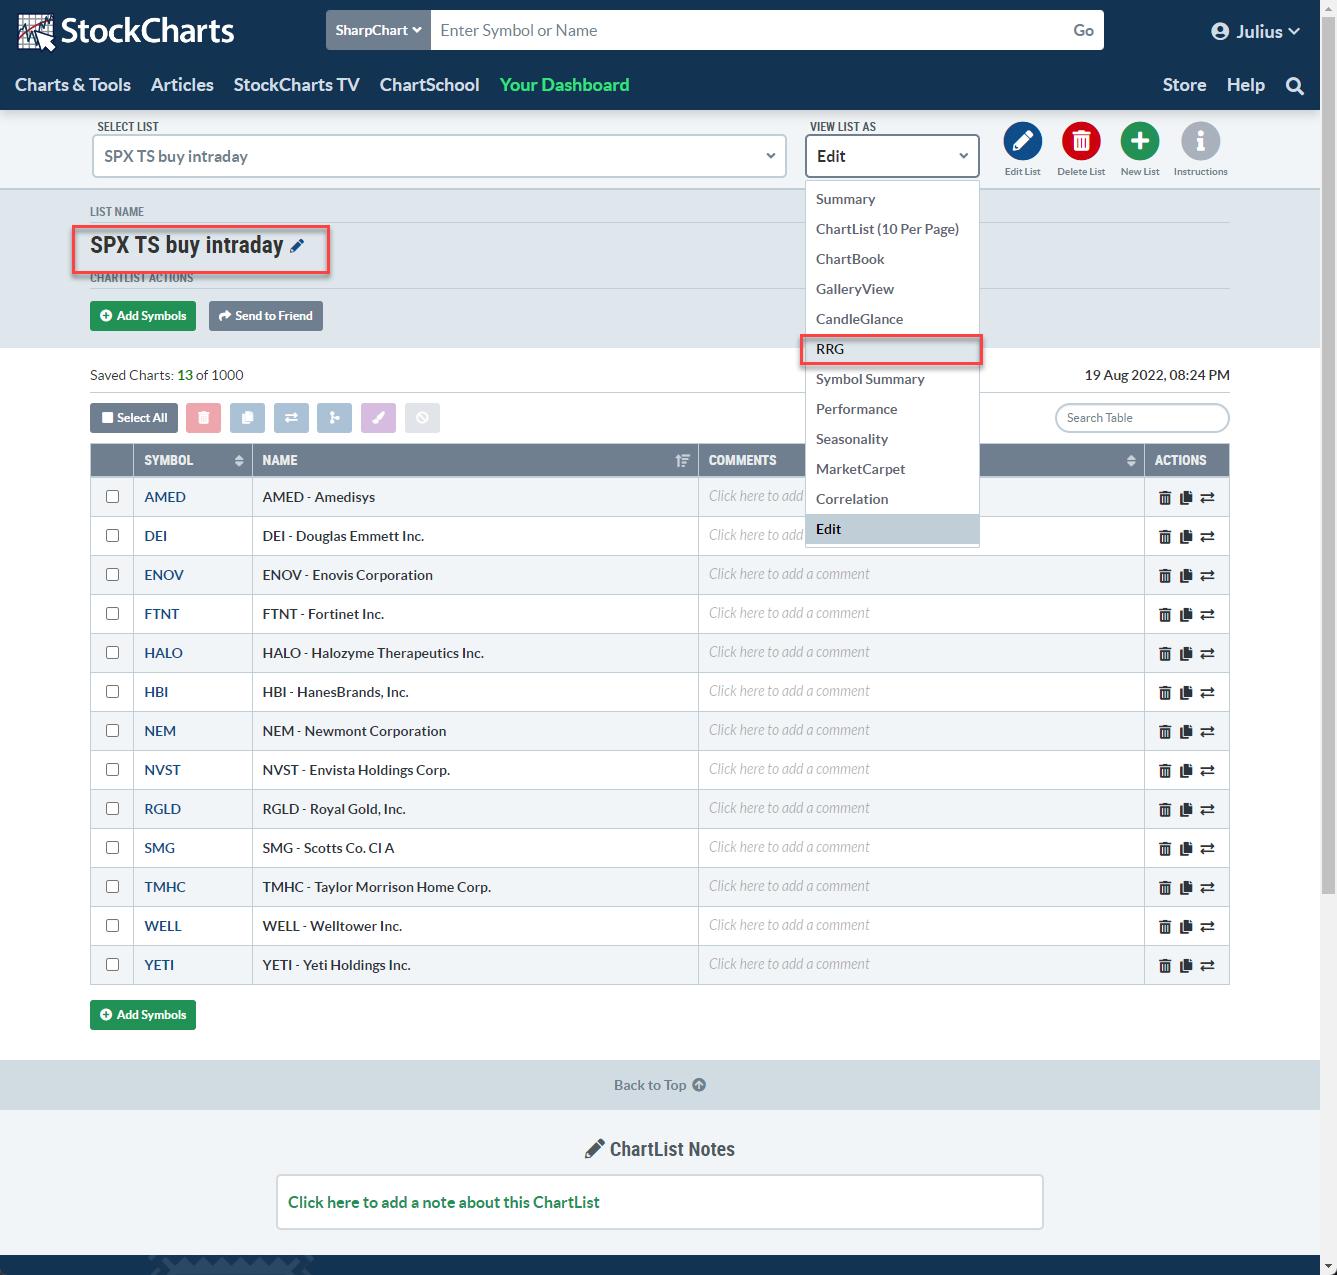
Task: Expand the Select List dropdown
Action: pyautogui.click(x=439, y=156)
